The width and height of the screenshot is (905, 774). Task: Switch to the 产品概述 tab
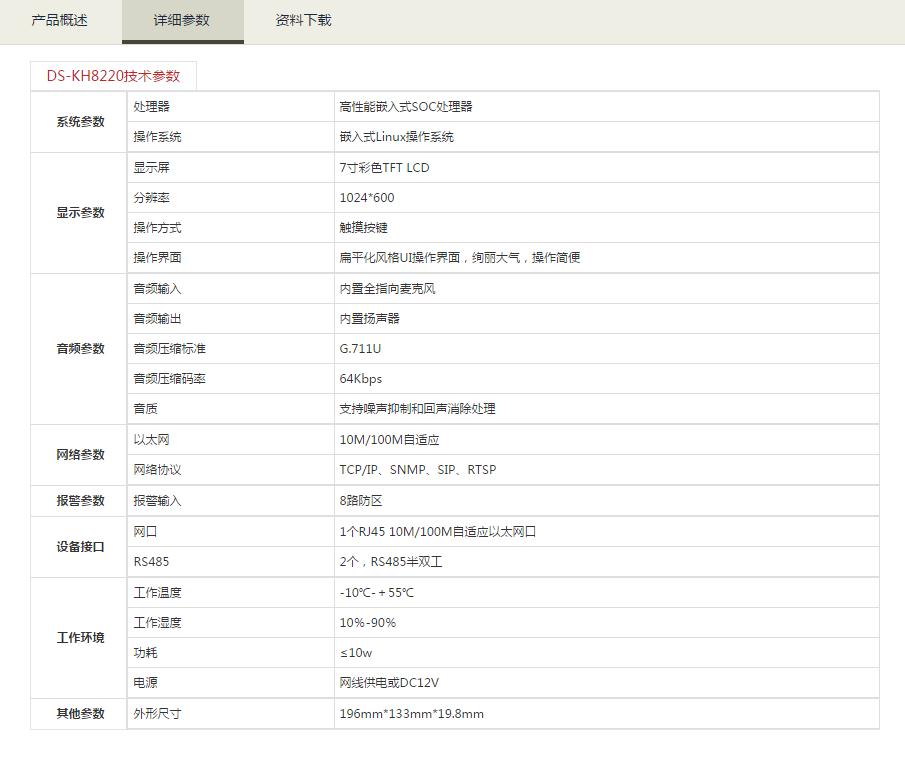tap(59, 20)
